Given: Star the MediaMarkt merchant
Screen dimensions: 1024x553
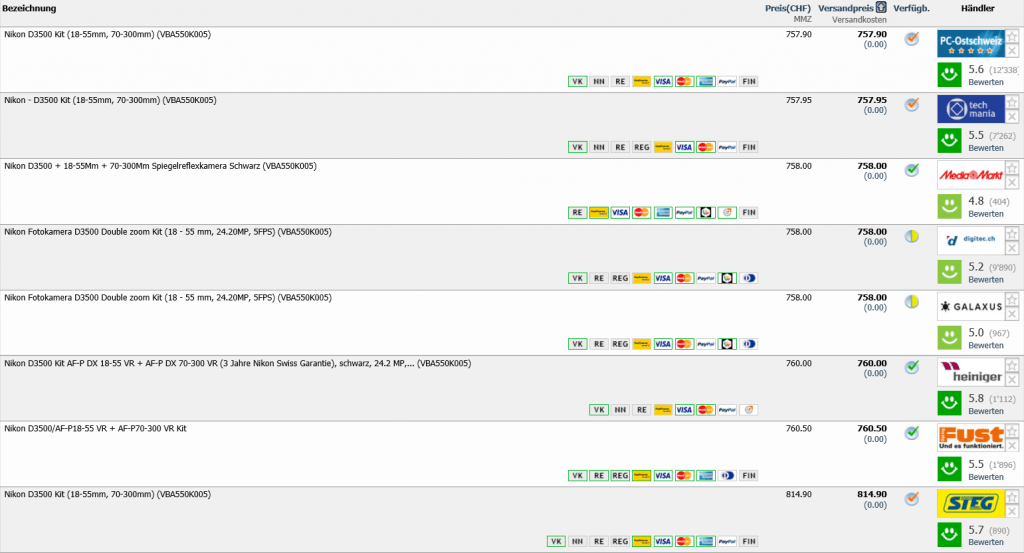Looking at the screenshot, I should coord(1012,168).
